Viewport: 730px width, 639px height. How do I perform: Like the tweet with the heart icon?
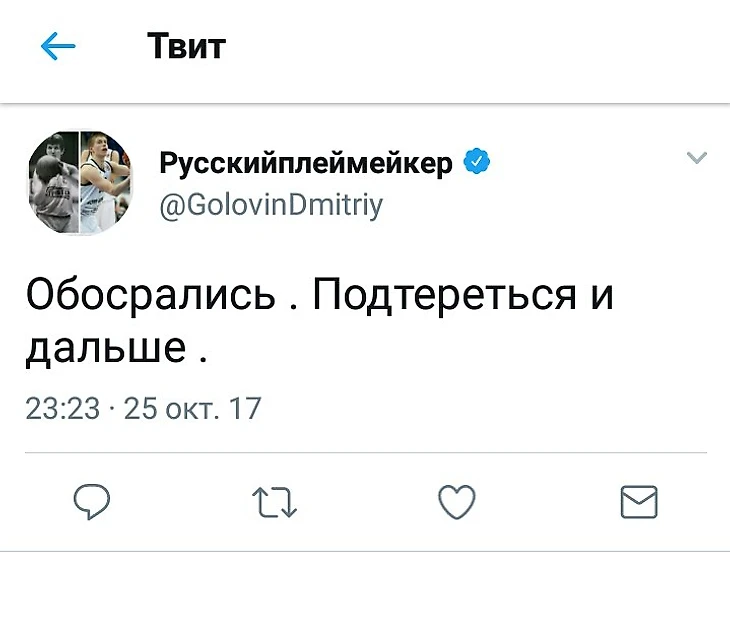[x=457, y=502]
